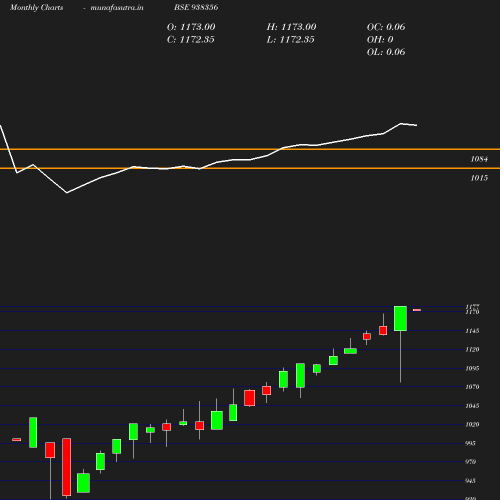Image resolution: width=500 pixels, height=500 pixels.
Task: Click the open value "O: 1173.00"
Action: coord(191,27)
